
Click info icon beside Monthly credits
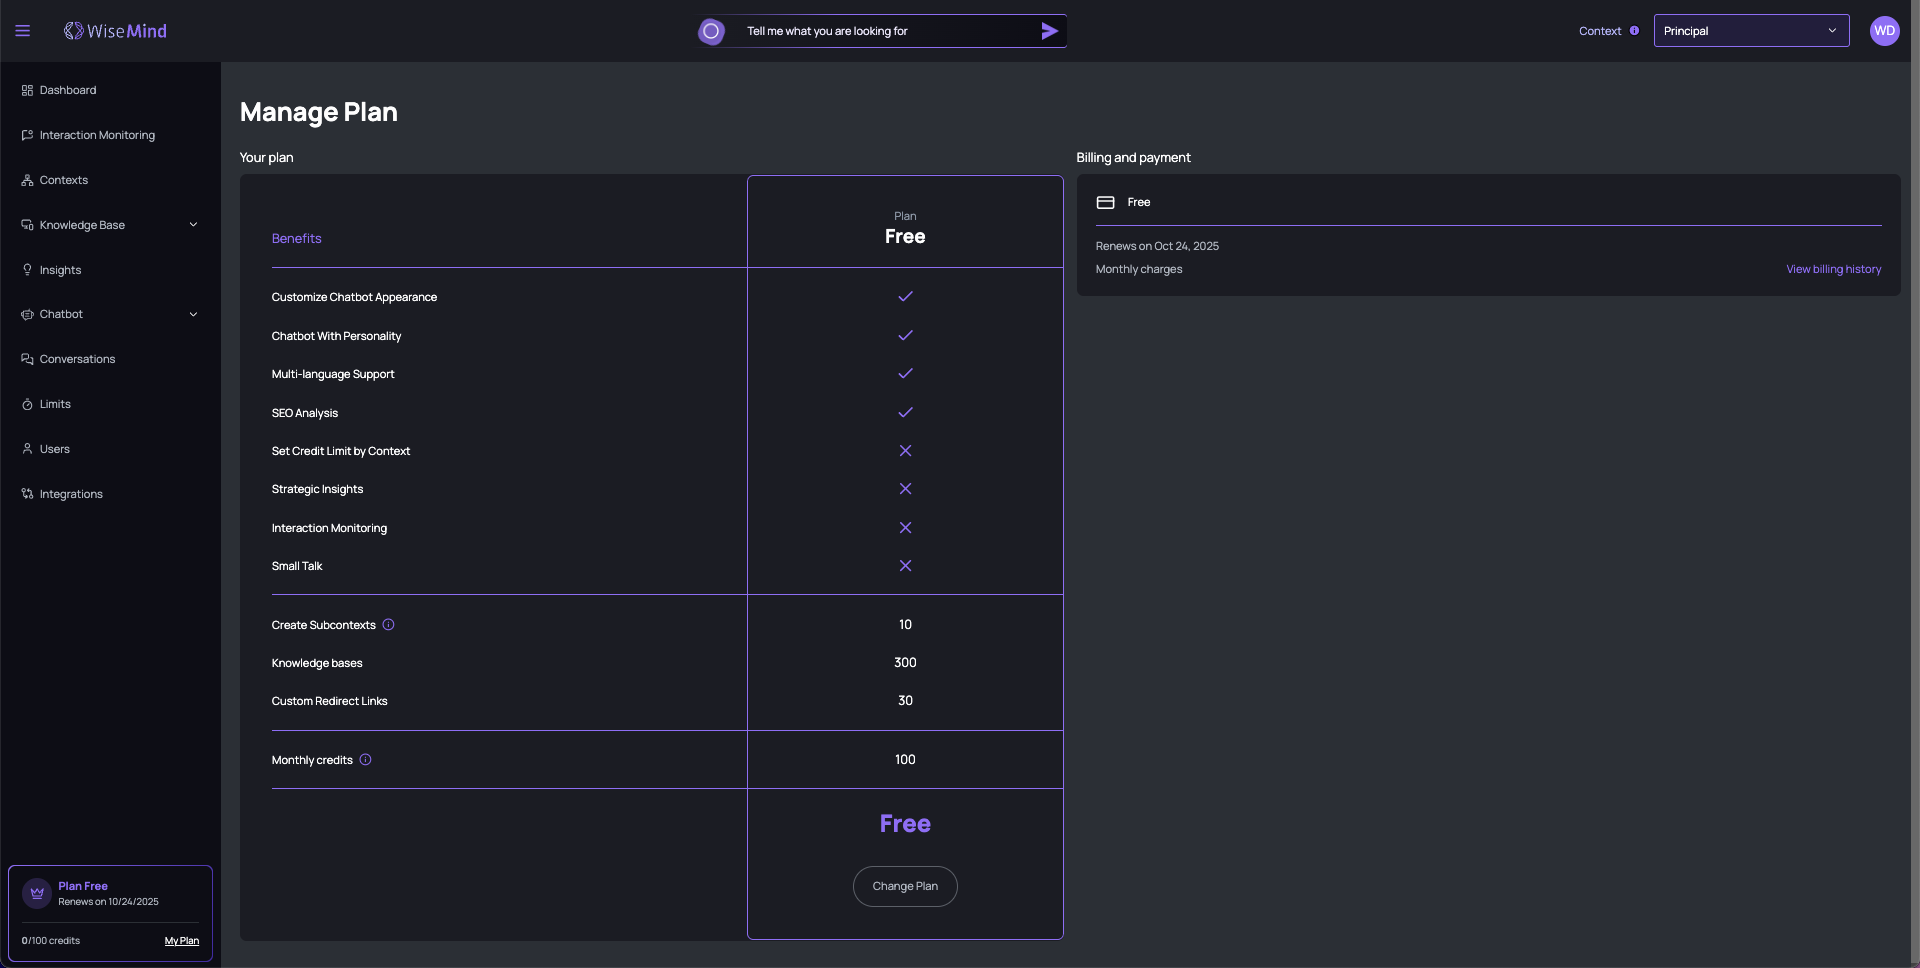point(365,760)
